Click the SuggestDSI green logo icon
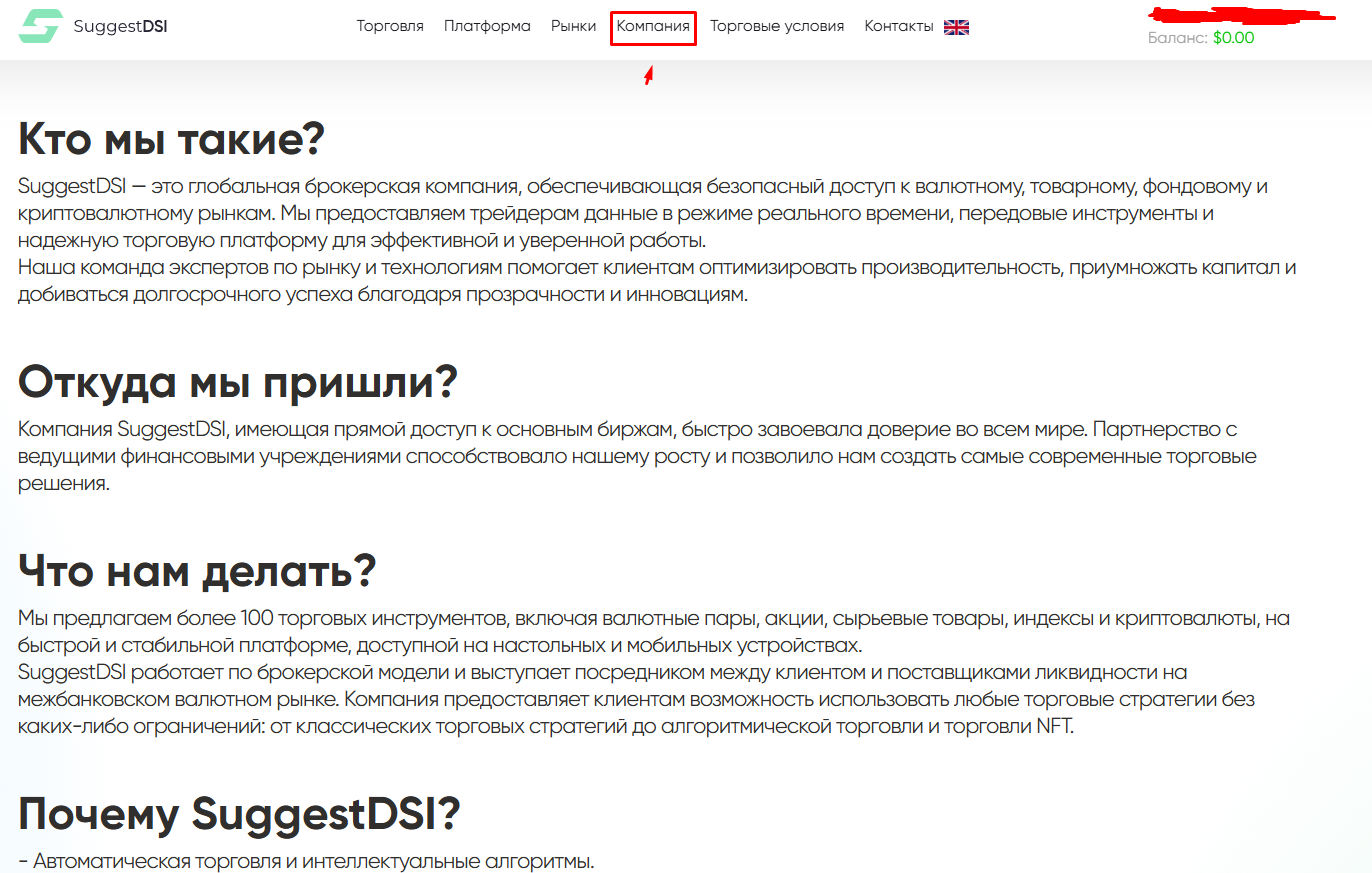Image resolution: width=1372 pixels, height=873 pixels. tap(40, 26)
